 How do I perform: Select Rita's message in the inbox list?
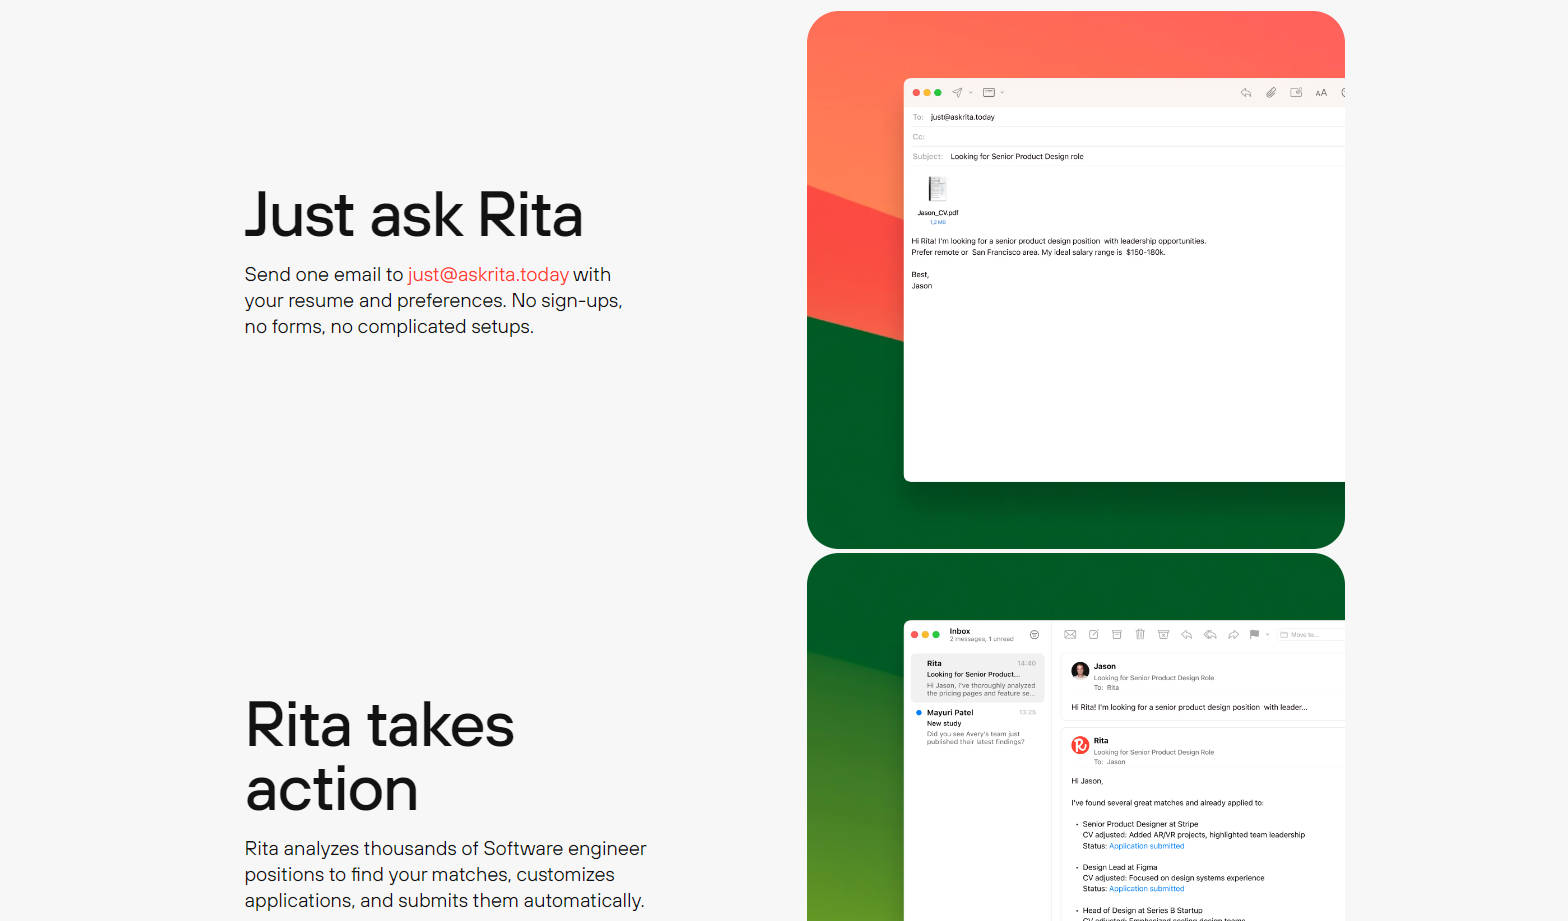(977, 678)
